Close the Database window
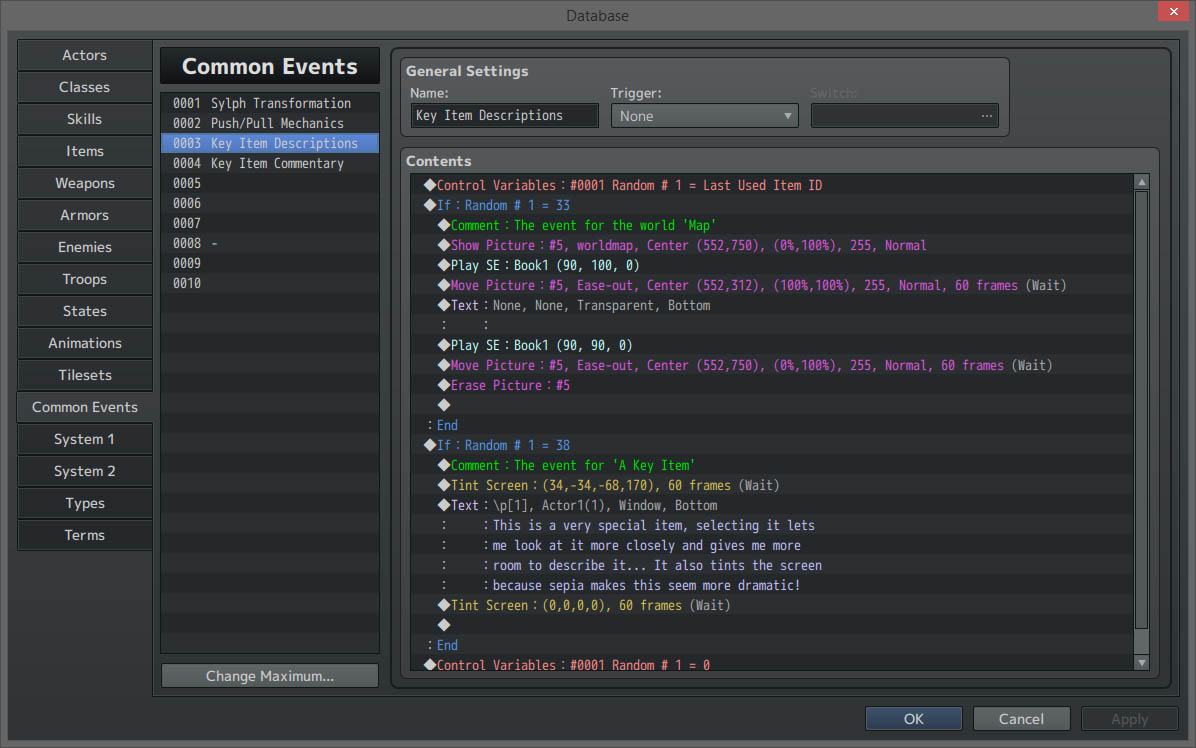The image size is (1196, 748). pyautogui.click(x=1171, y=12)
